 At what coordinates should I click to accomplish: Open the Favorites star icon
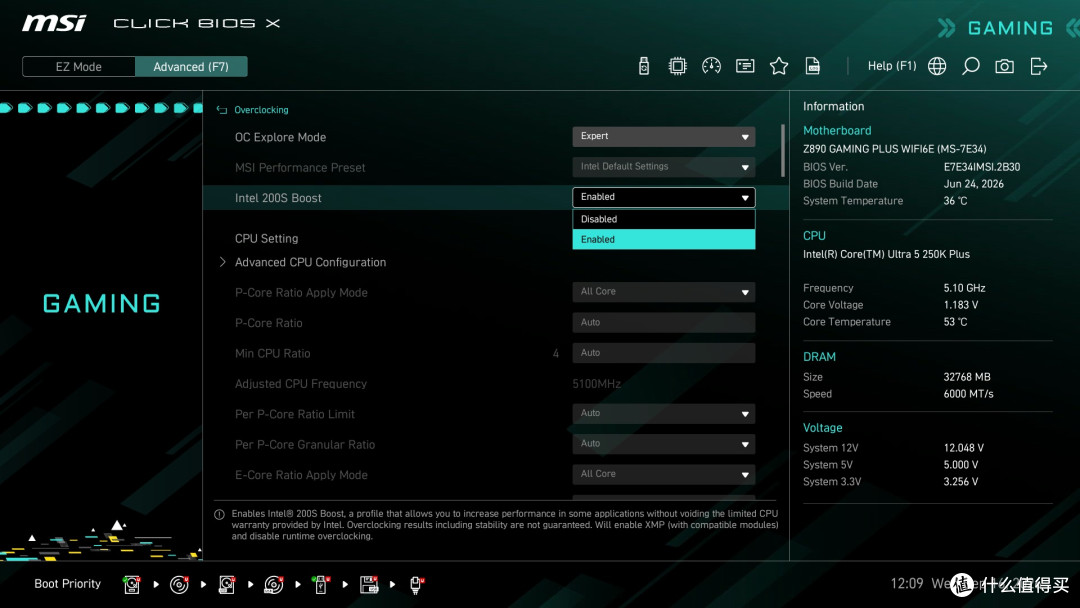click(778, 66)
